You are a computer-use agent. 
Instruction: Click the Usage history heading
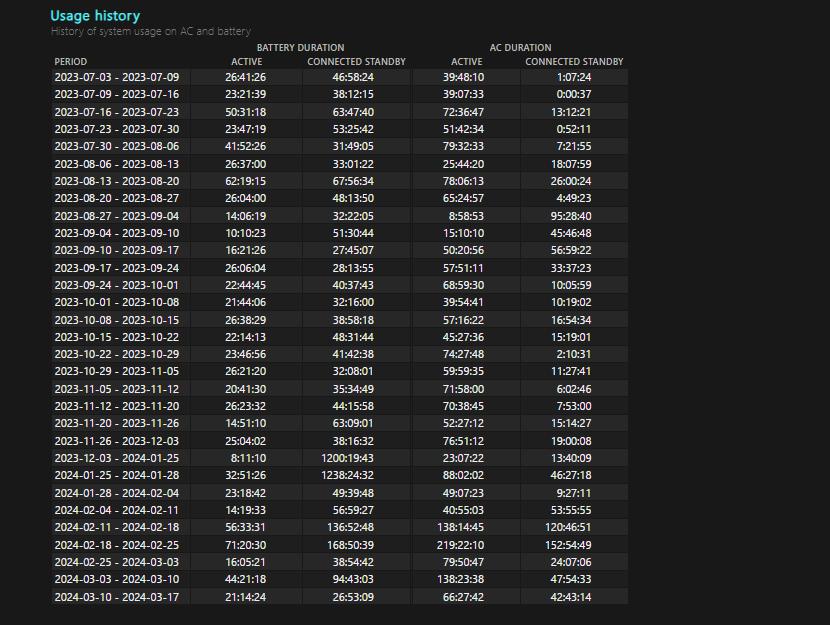click(95, 16)
